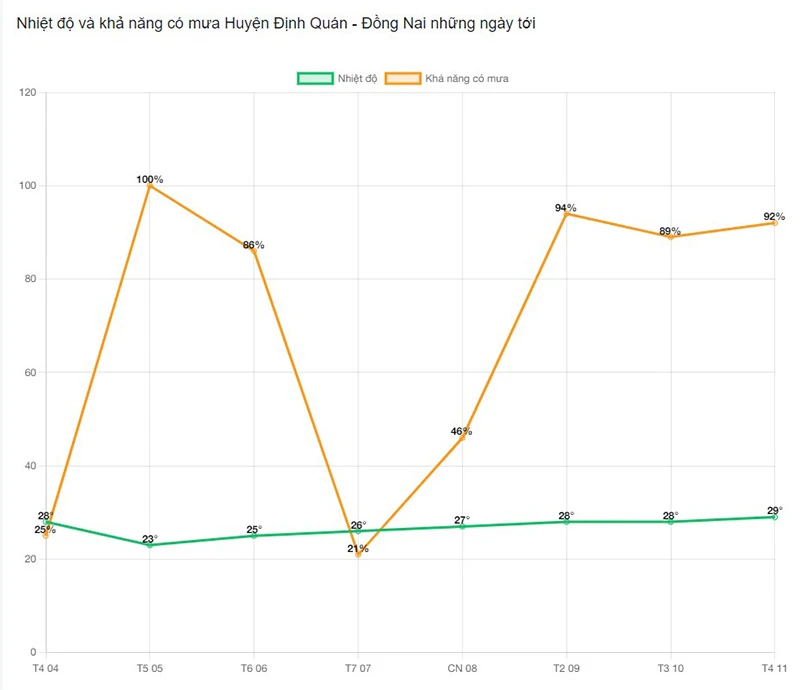
Task: Select the 89% rain point on T3 10
Action: point(670,237)
